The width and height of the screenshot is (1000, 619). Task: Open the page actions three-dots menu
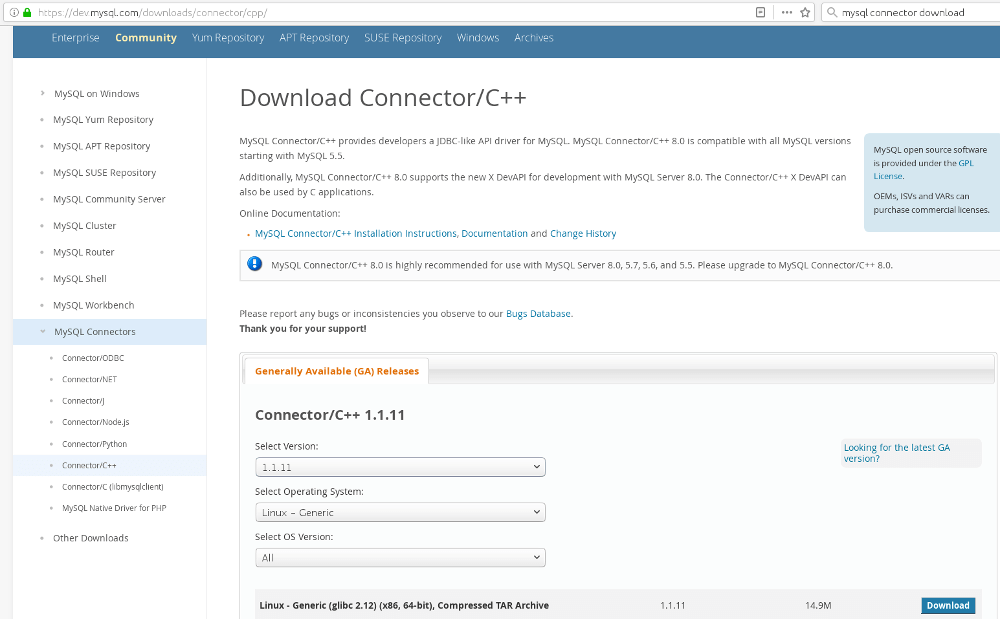786,13
